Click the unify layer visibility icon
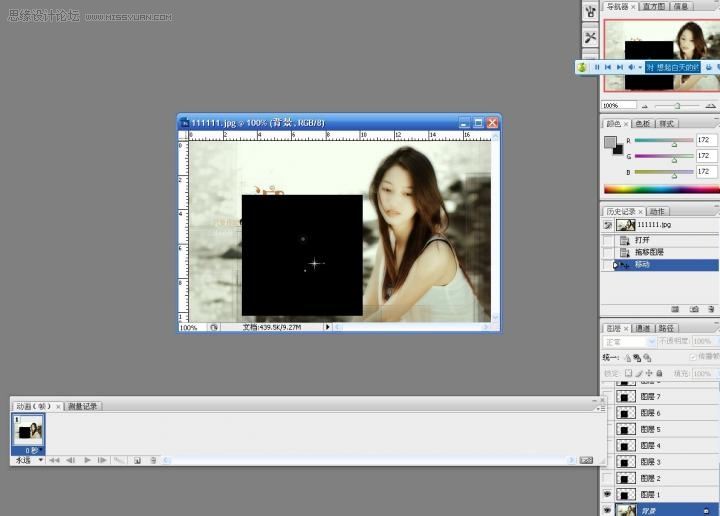The image size is (720, 516). [x=637, y=358]
